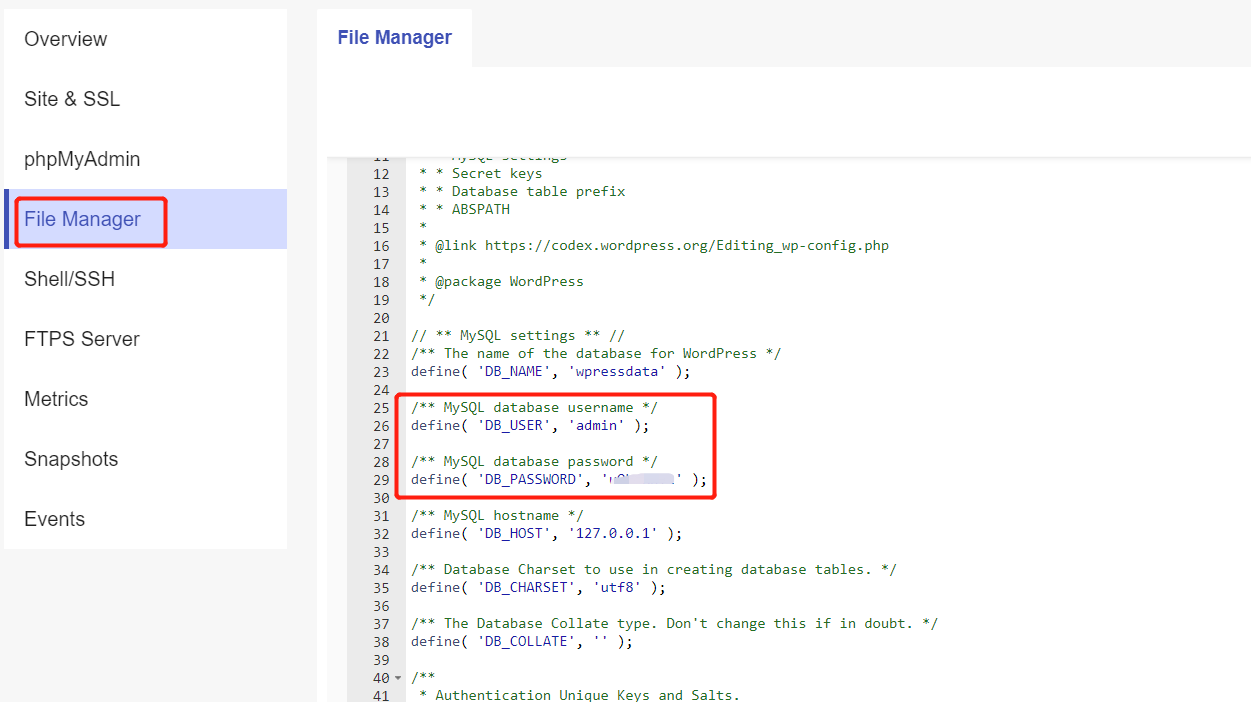Click line number 20 in the gutter
The image size is (1251, 702).
point(381,318)
